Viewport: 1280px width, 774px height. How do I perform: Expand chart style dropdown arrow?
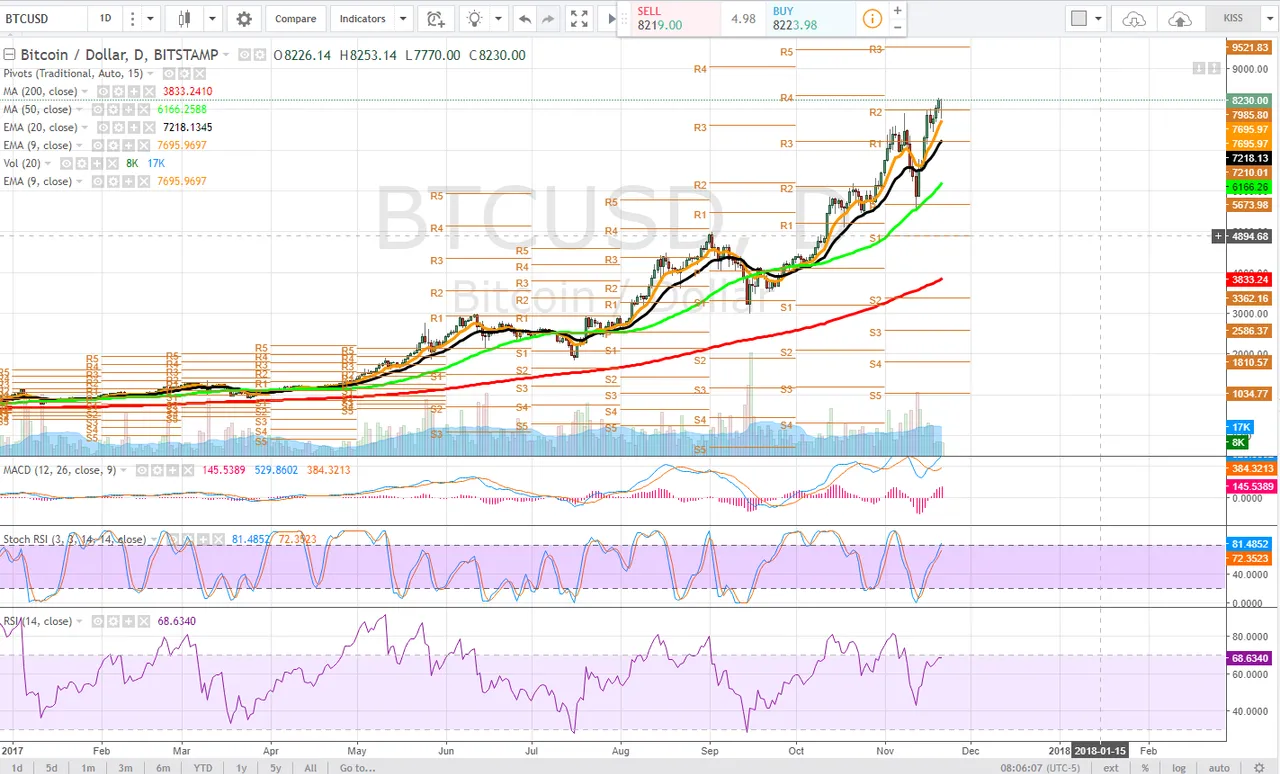pyautogui.click(x=213, y=19)
